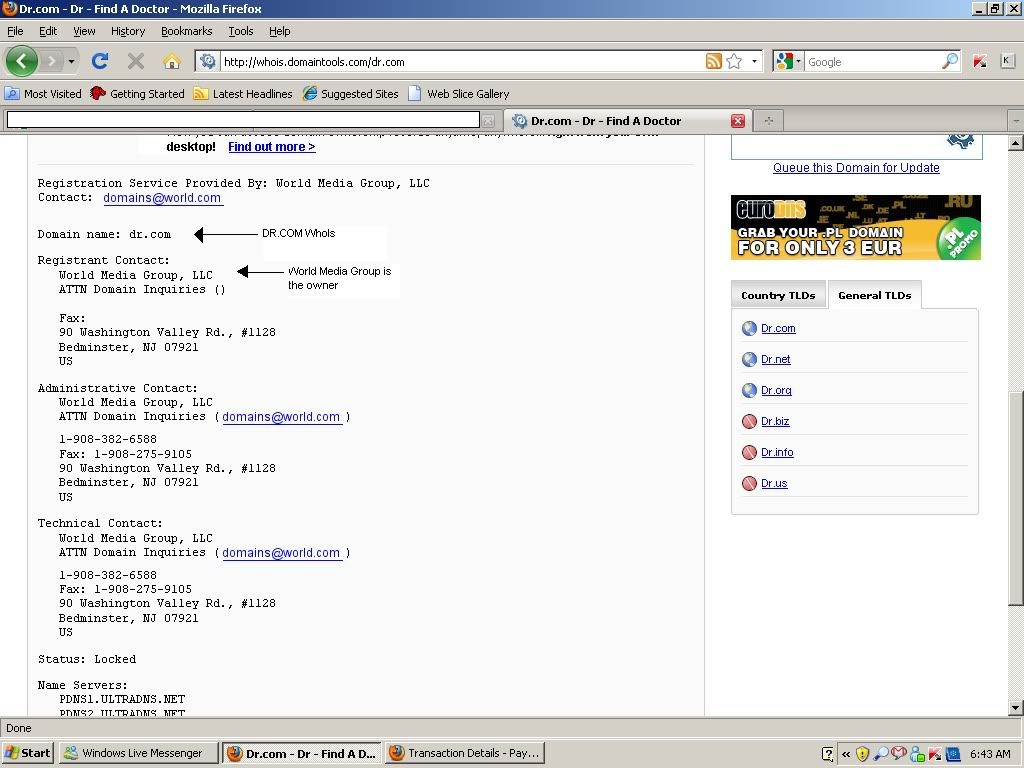Switch to Windows Live Messenger in taskbar

coord(137,753)
